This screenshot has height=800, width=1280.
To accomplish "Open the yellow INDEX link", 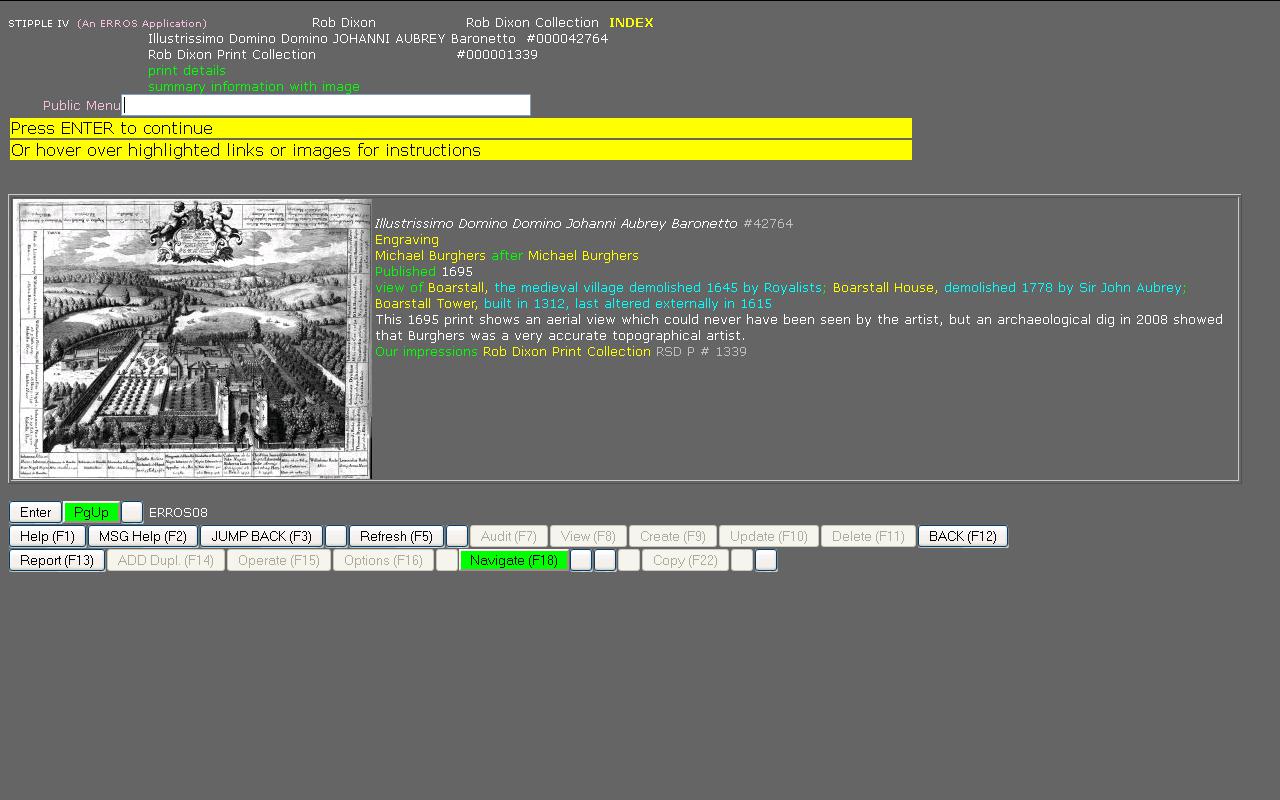I will point(631,22).
